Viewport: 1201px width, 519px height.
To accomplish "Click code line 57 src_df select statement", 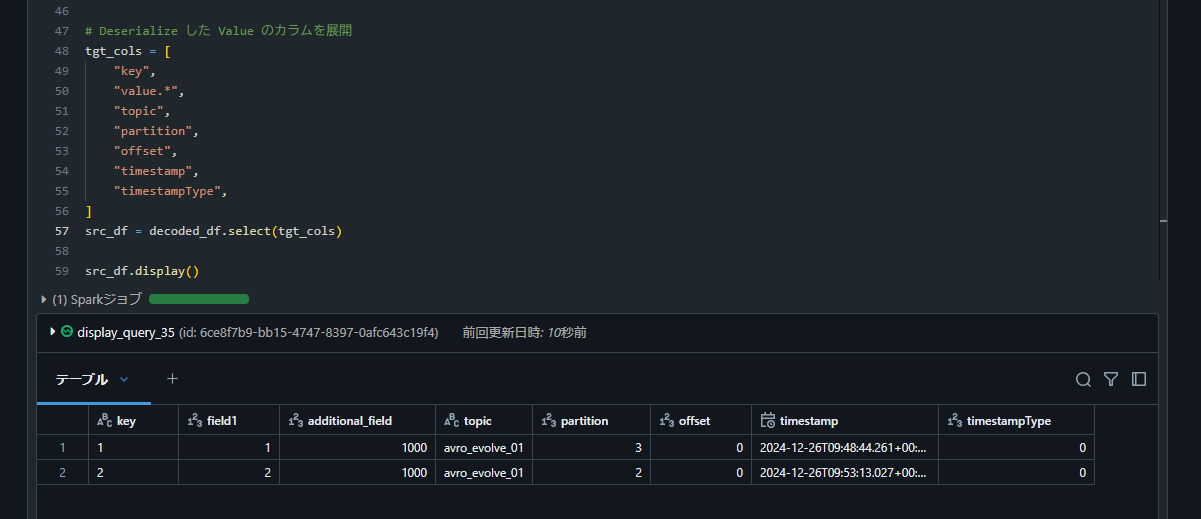I will (213, 231).
